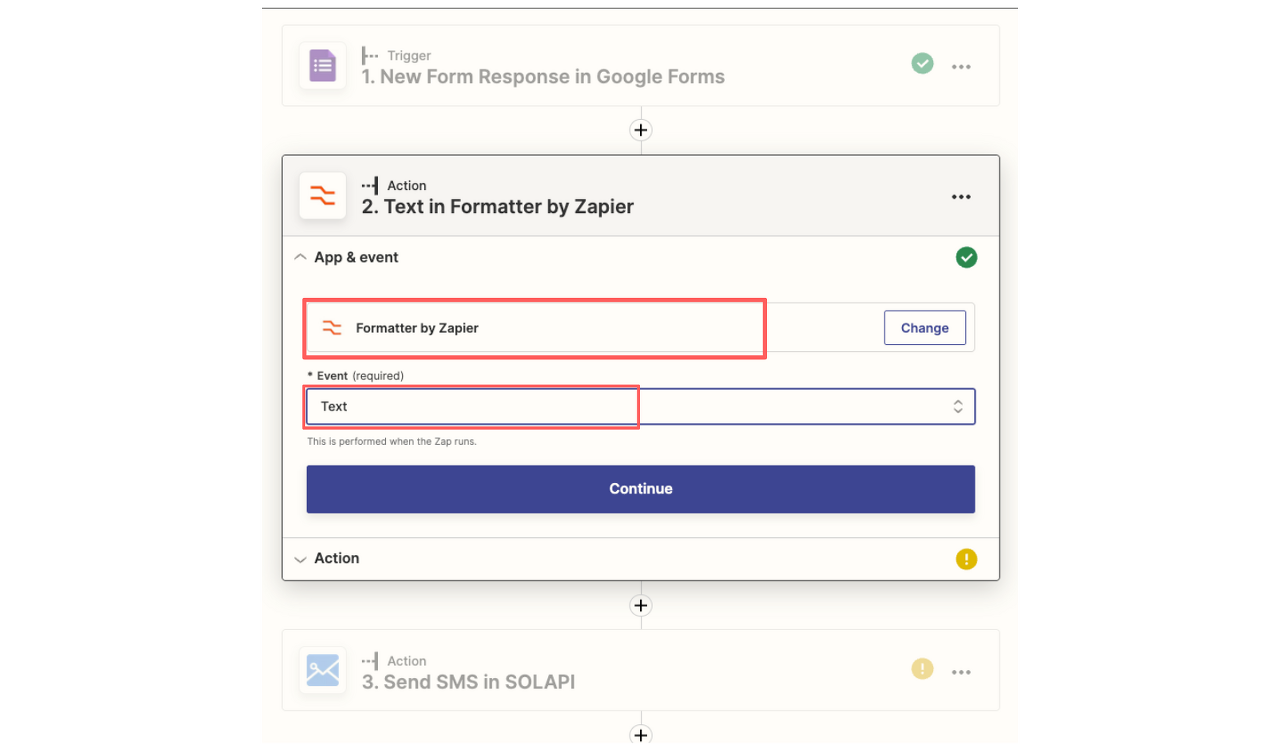The height and width of the screenshot is (749, 1280).
Task: Add a step below the Google Forms trigger
Action: [640, 130]
